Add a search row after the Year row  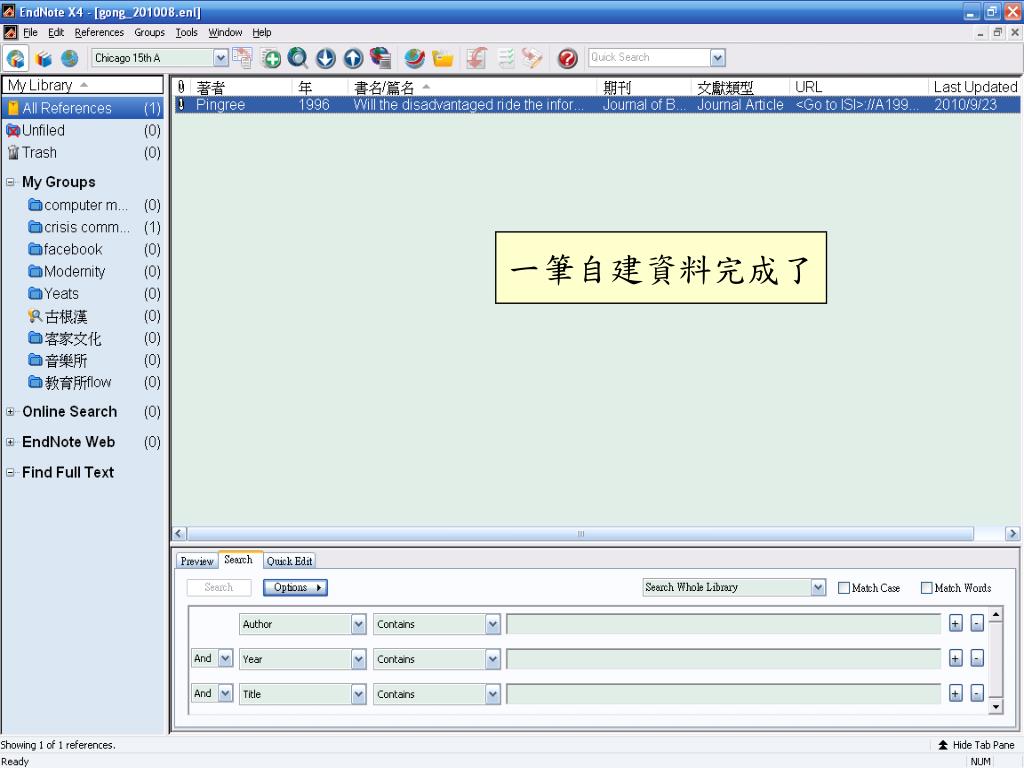click(x=955, y=658)
